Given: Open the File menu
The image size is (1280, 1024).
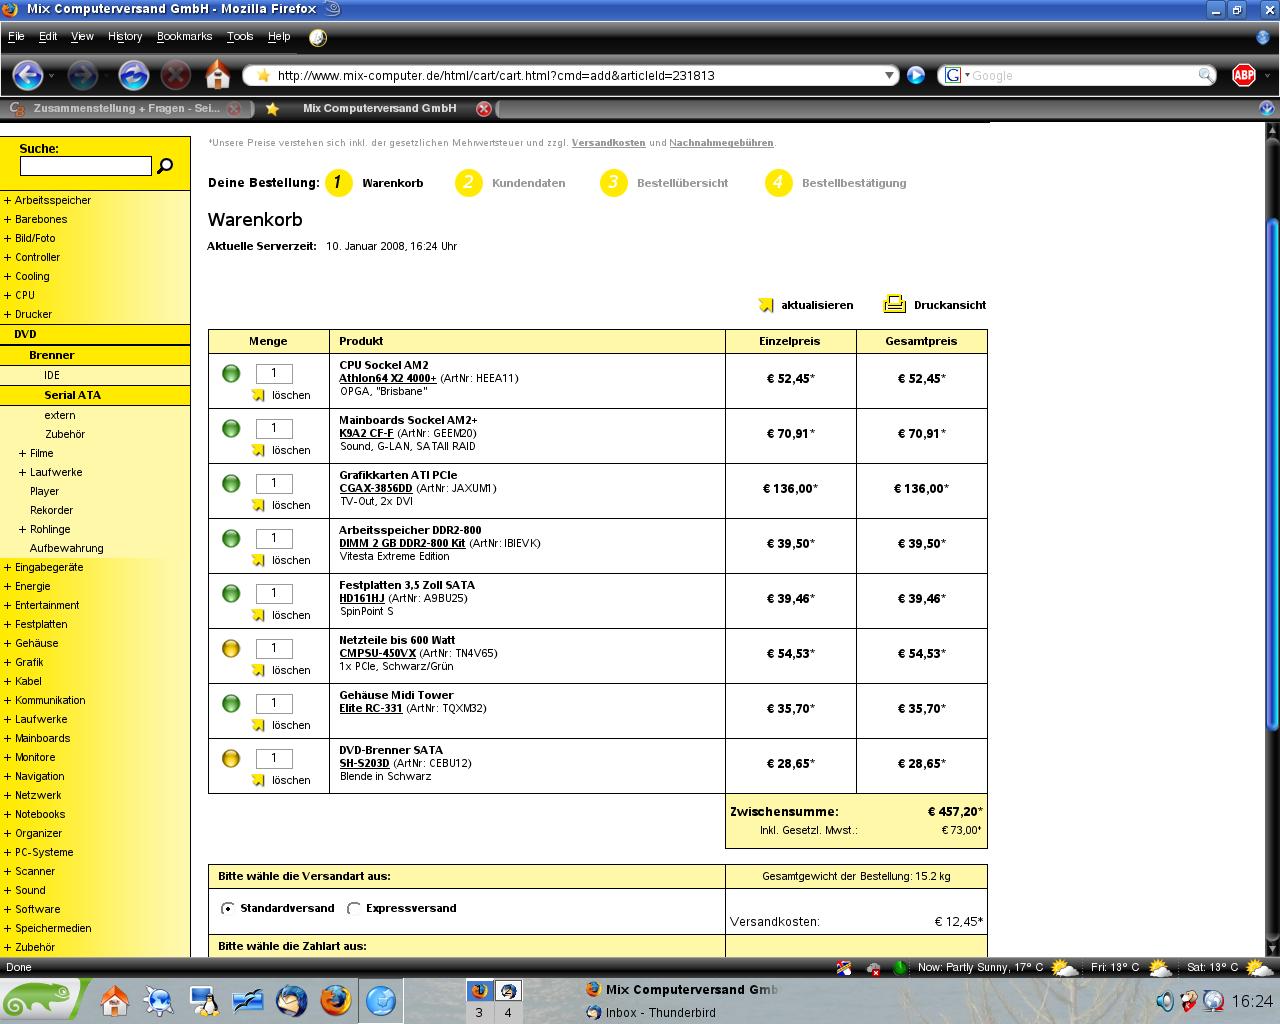Looking at the screenshot, I should pyautogui.click(x=16, y=36).
